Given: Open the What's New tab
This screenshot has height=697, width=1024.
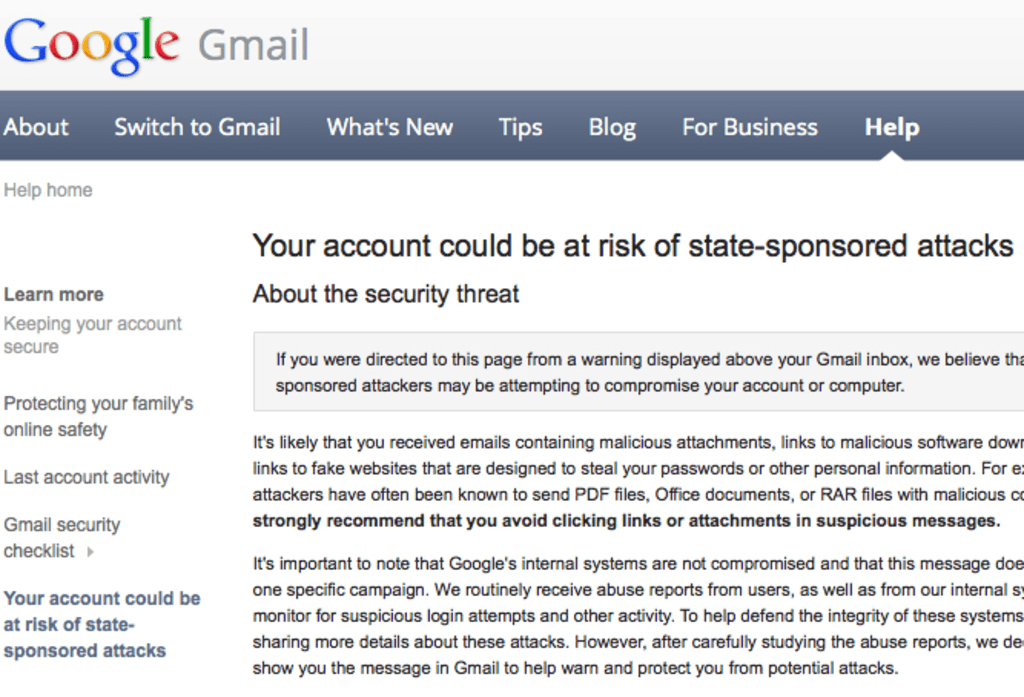Looking at the screenshot, I should [x=390, y=127].
